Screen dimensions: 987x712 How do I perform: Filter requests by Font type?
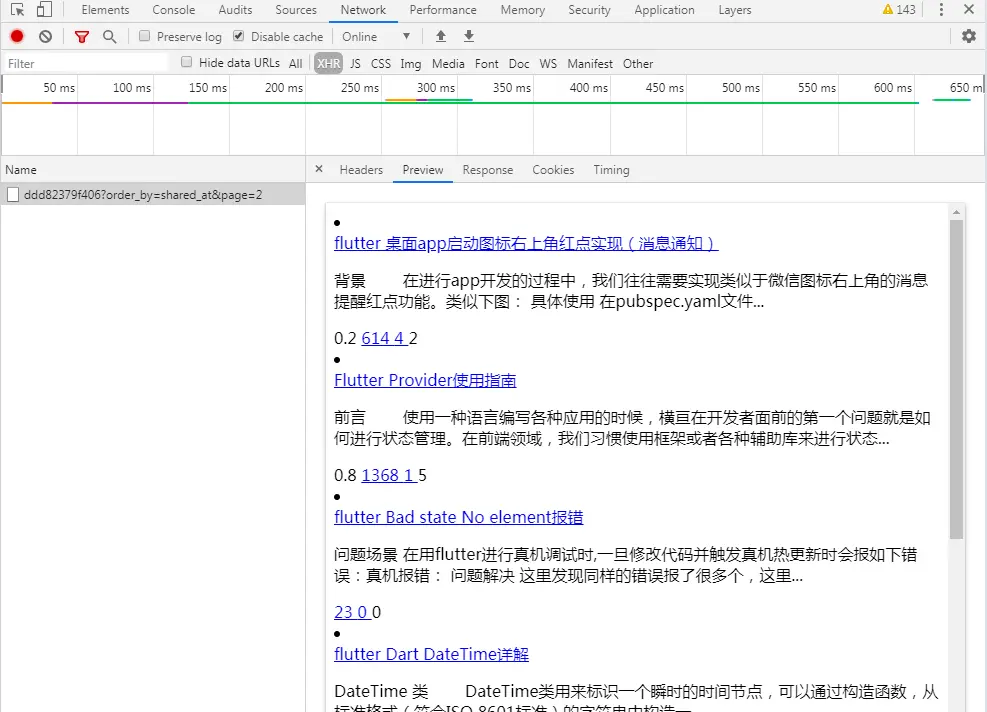click(487, 64)
